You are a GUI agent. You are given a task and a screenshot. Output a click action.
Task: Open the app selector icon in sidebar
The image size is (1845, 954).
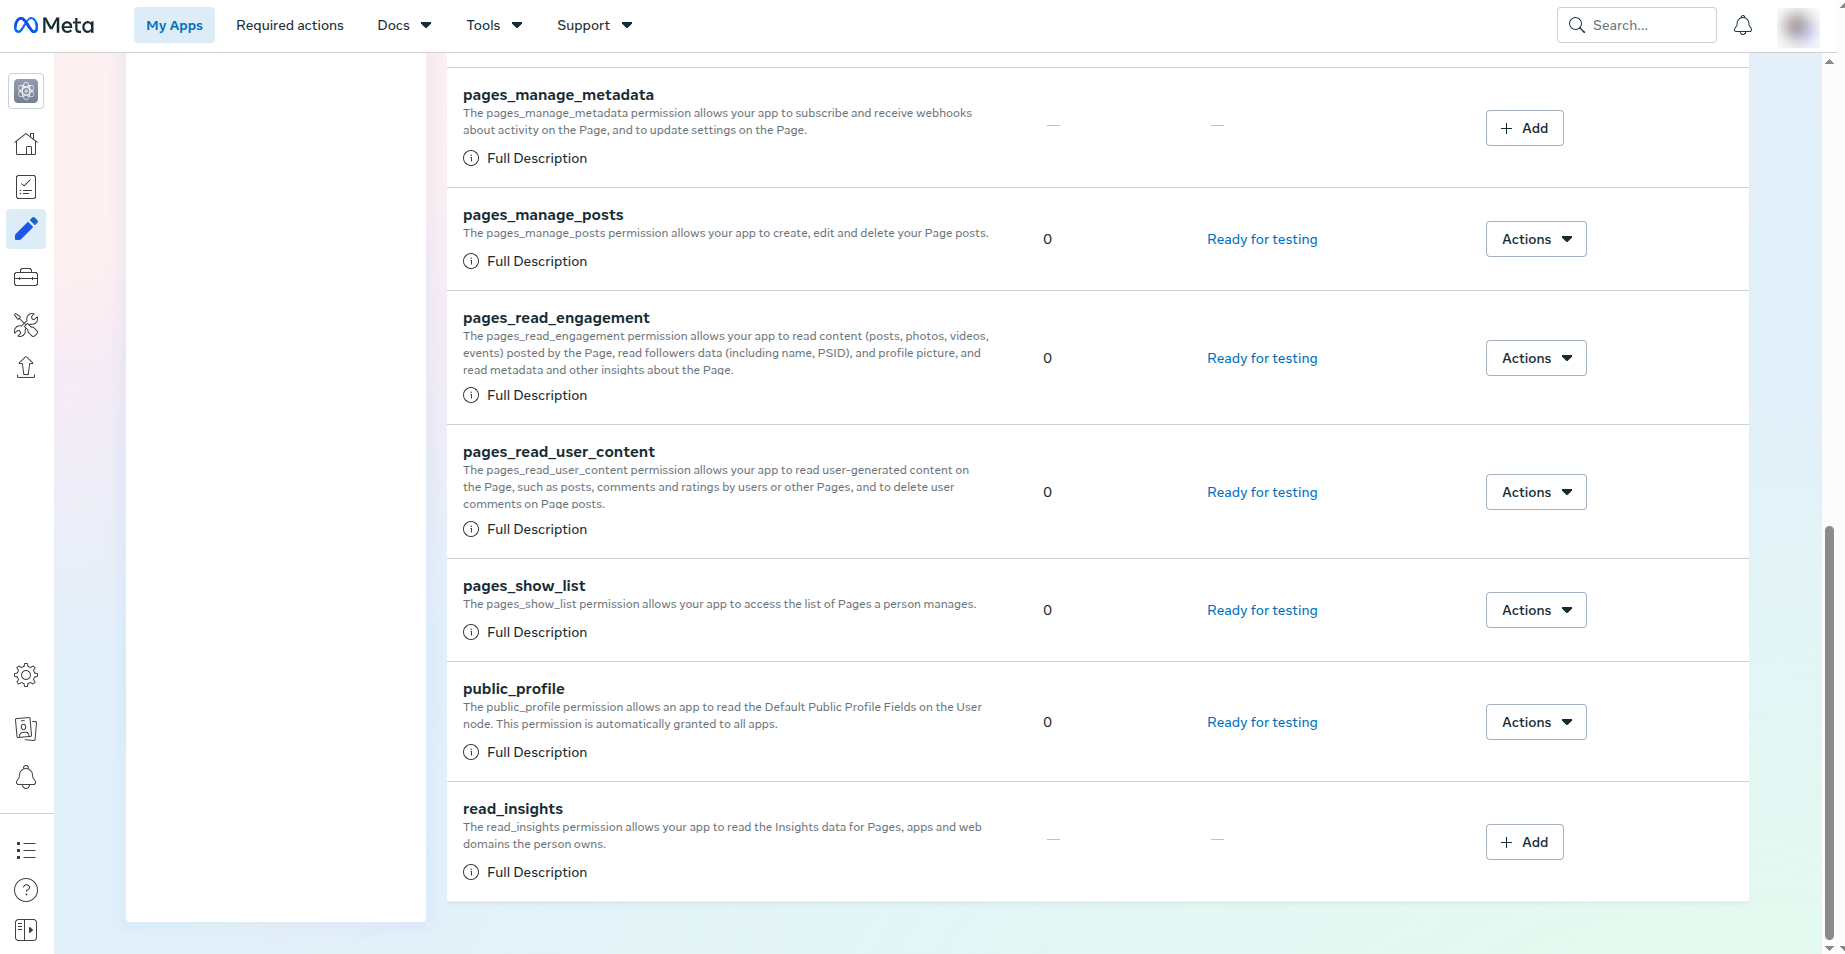27,91
